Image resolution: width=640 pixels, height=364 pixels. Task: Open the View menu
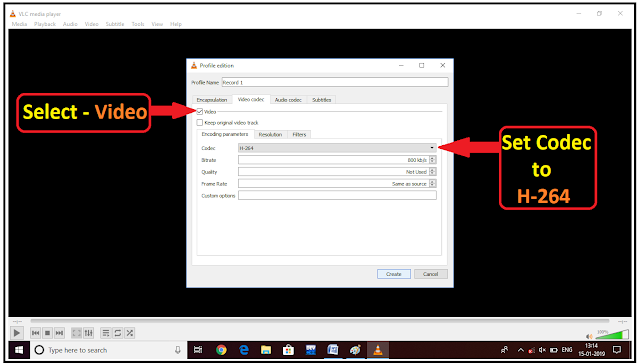click(157, 24)
